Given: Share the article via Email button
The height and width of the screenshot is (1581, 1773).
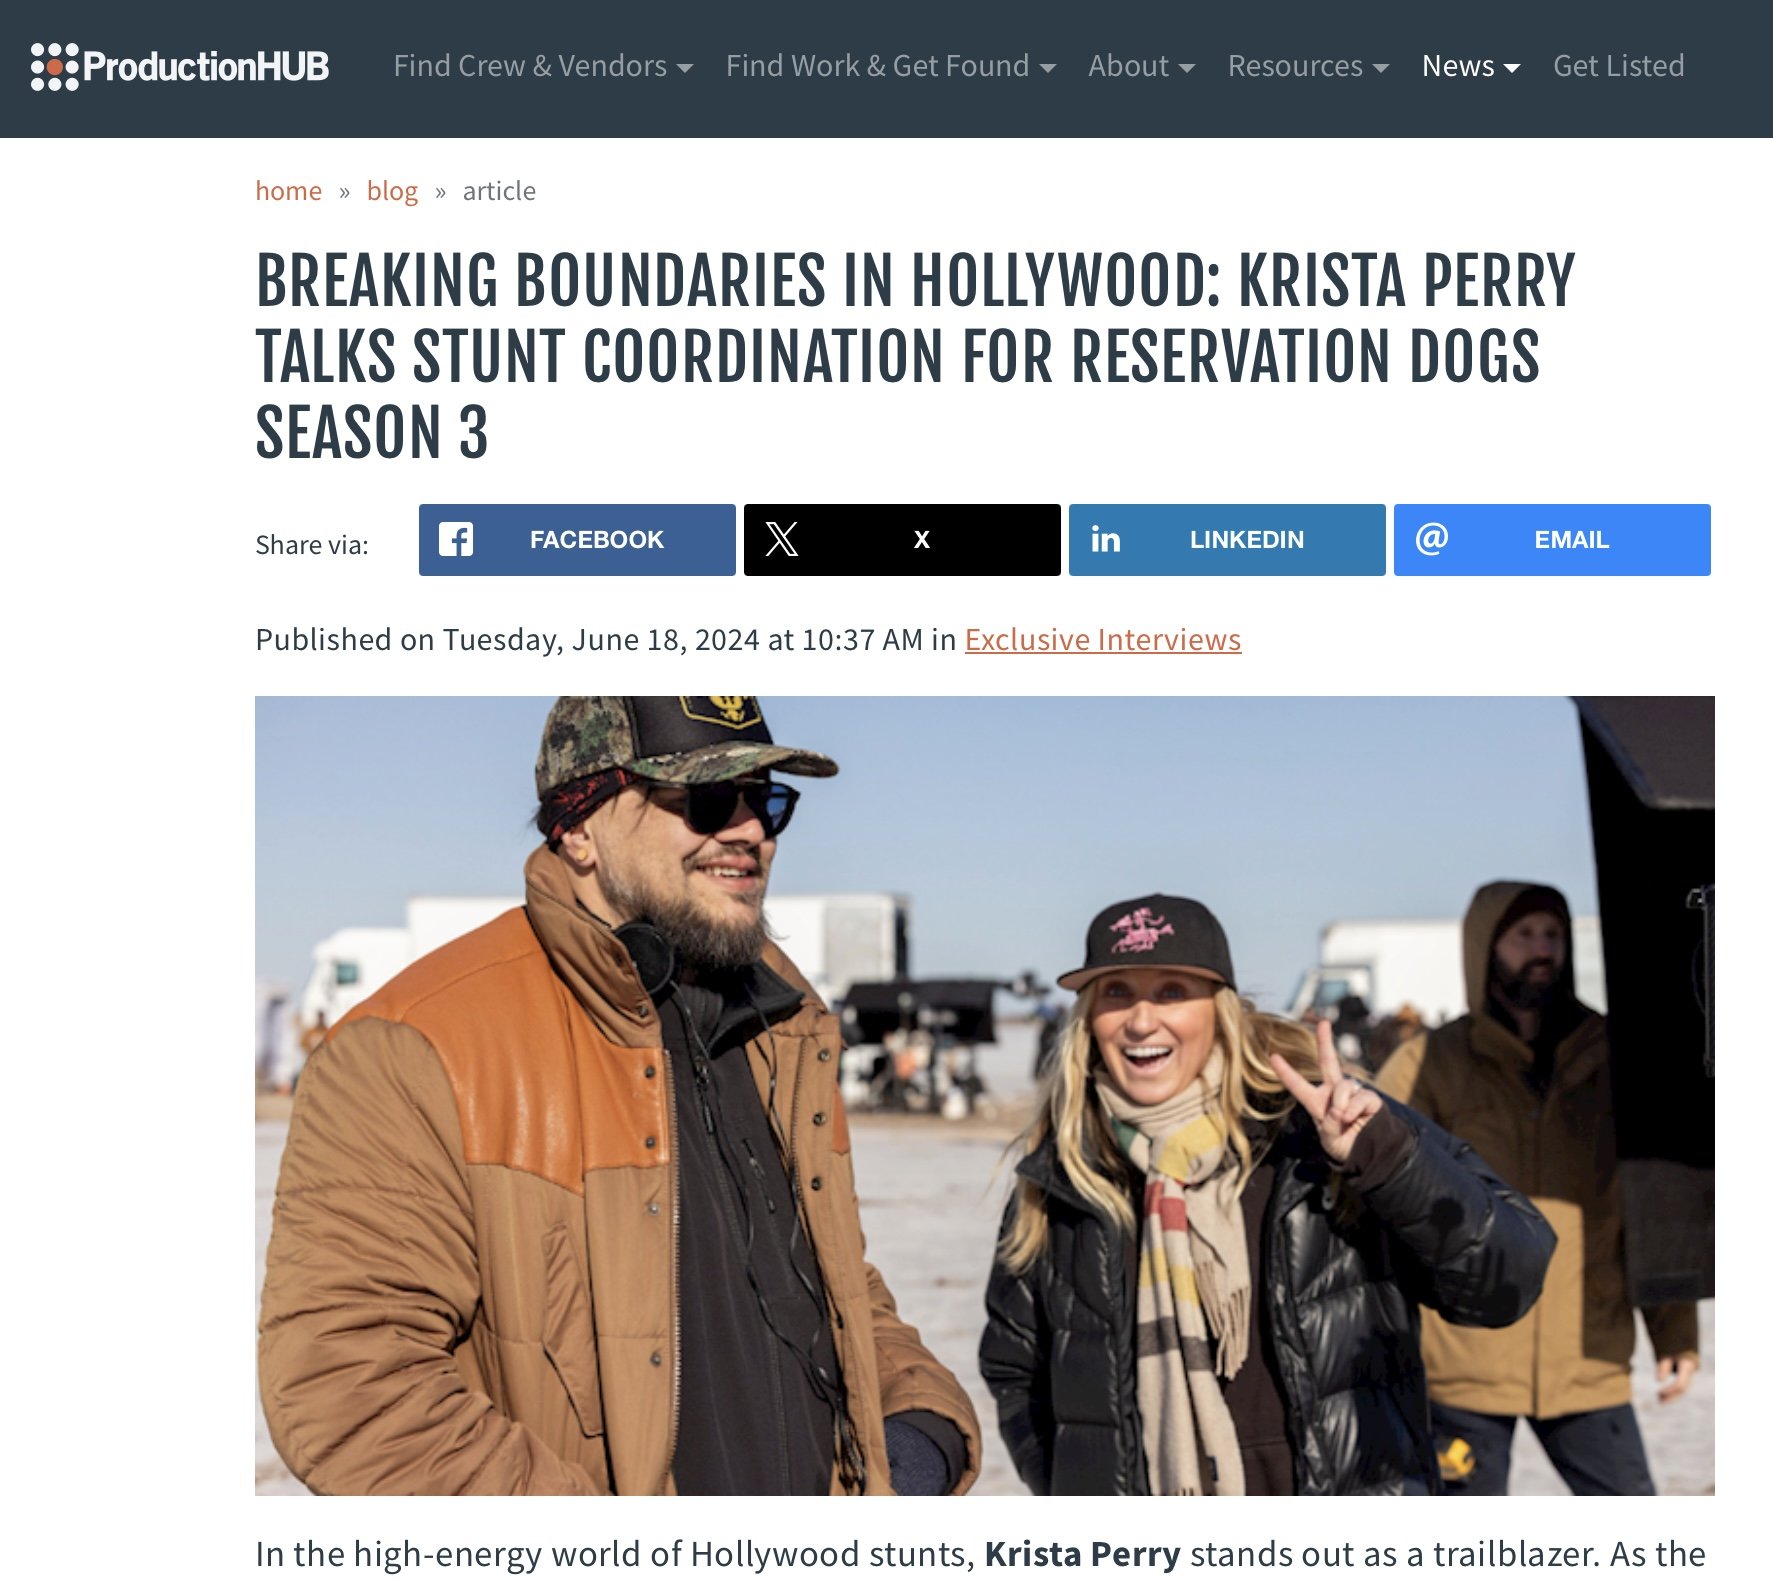Looking at the screenshot, I should [1552, 540].
